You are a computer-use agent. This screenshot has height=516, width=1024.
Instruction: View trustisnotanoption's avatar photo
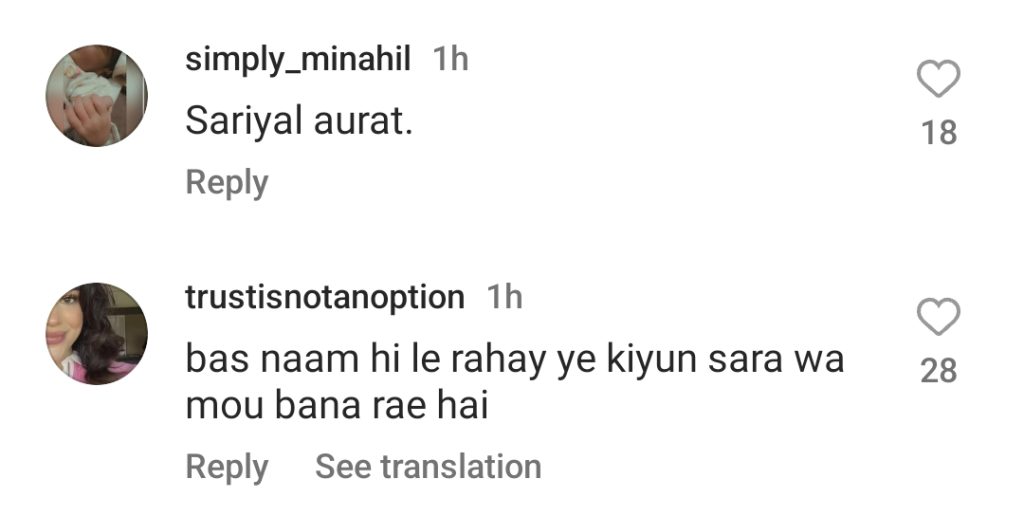tap(96, 333)
